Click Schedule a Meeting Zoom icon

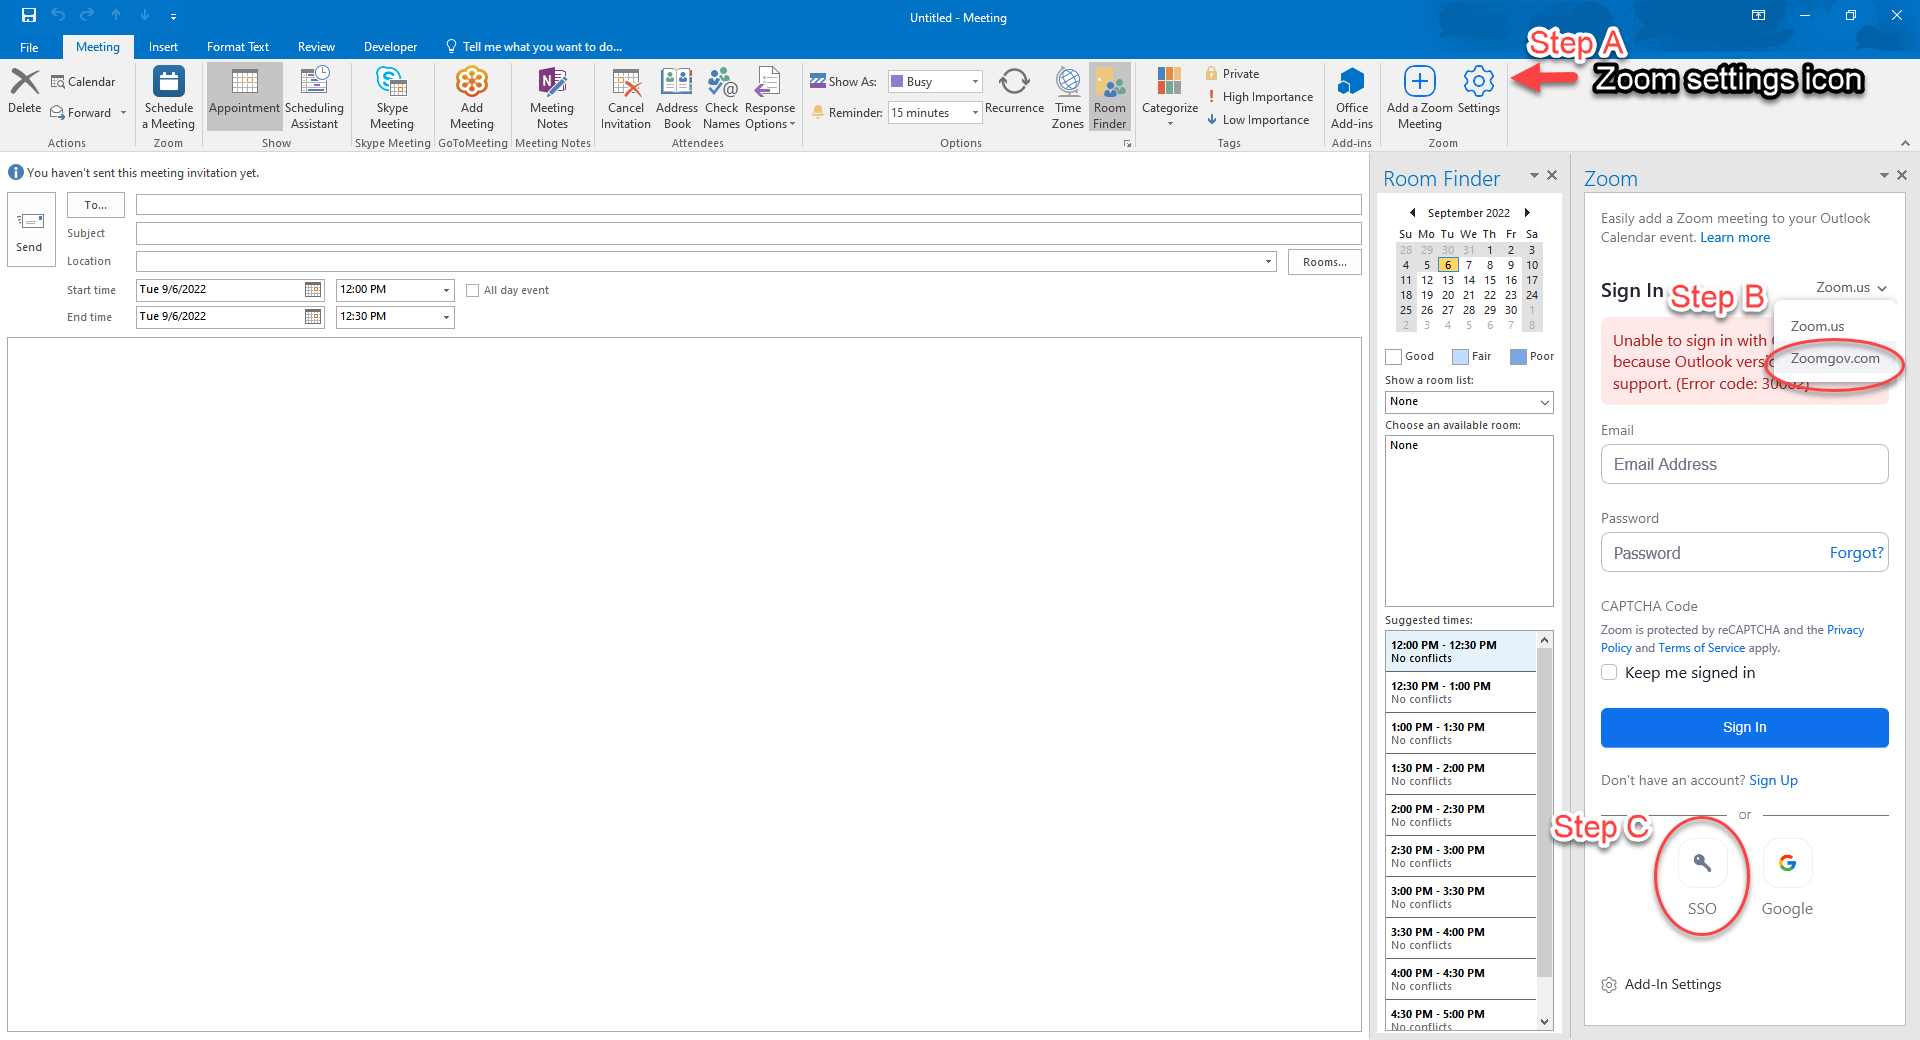click(x=169, y=82)
